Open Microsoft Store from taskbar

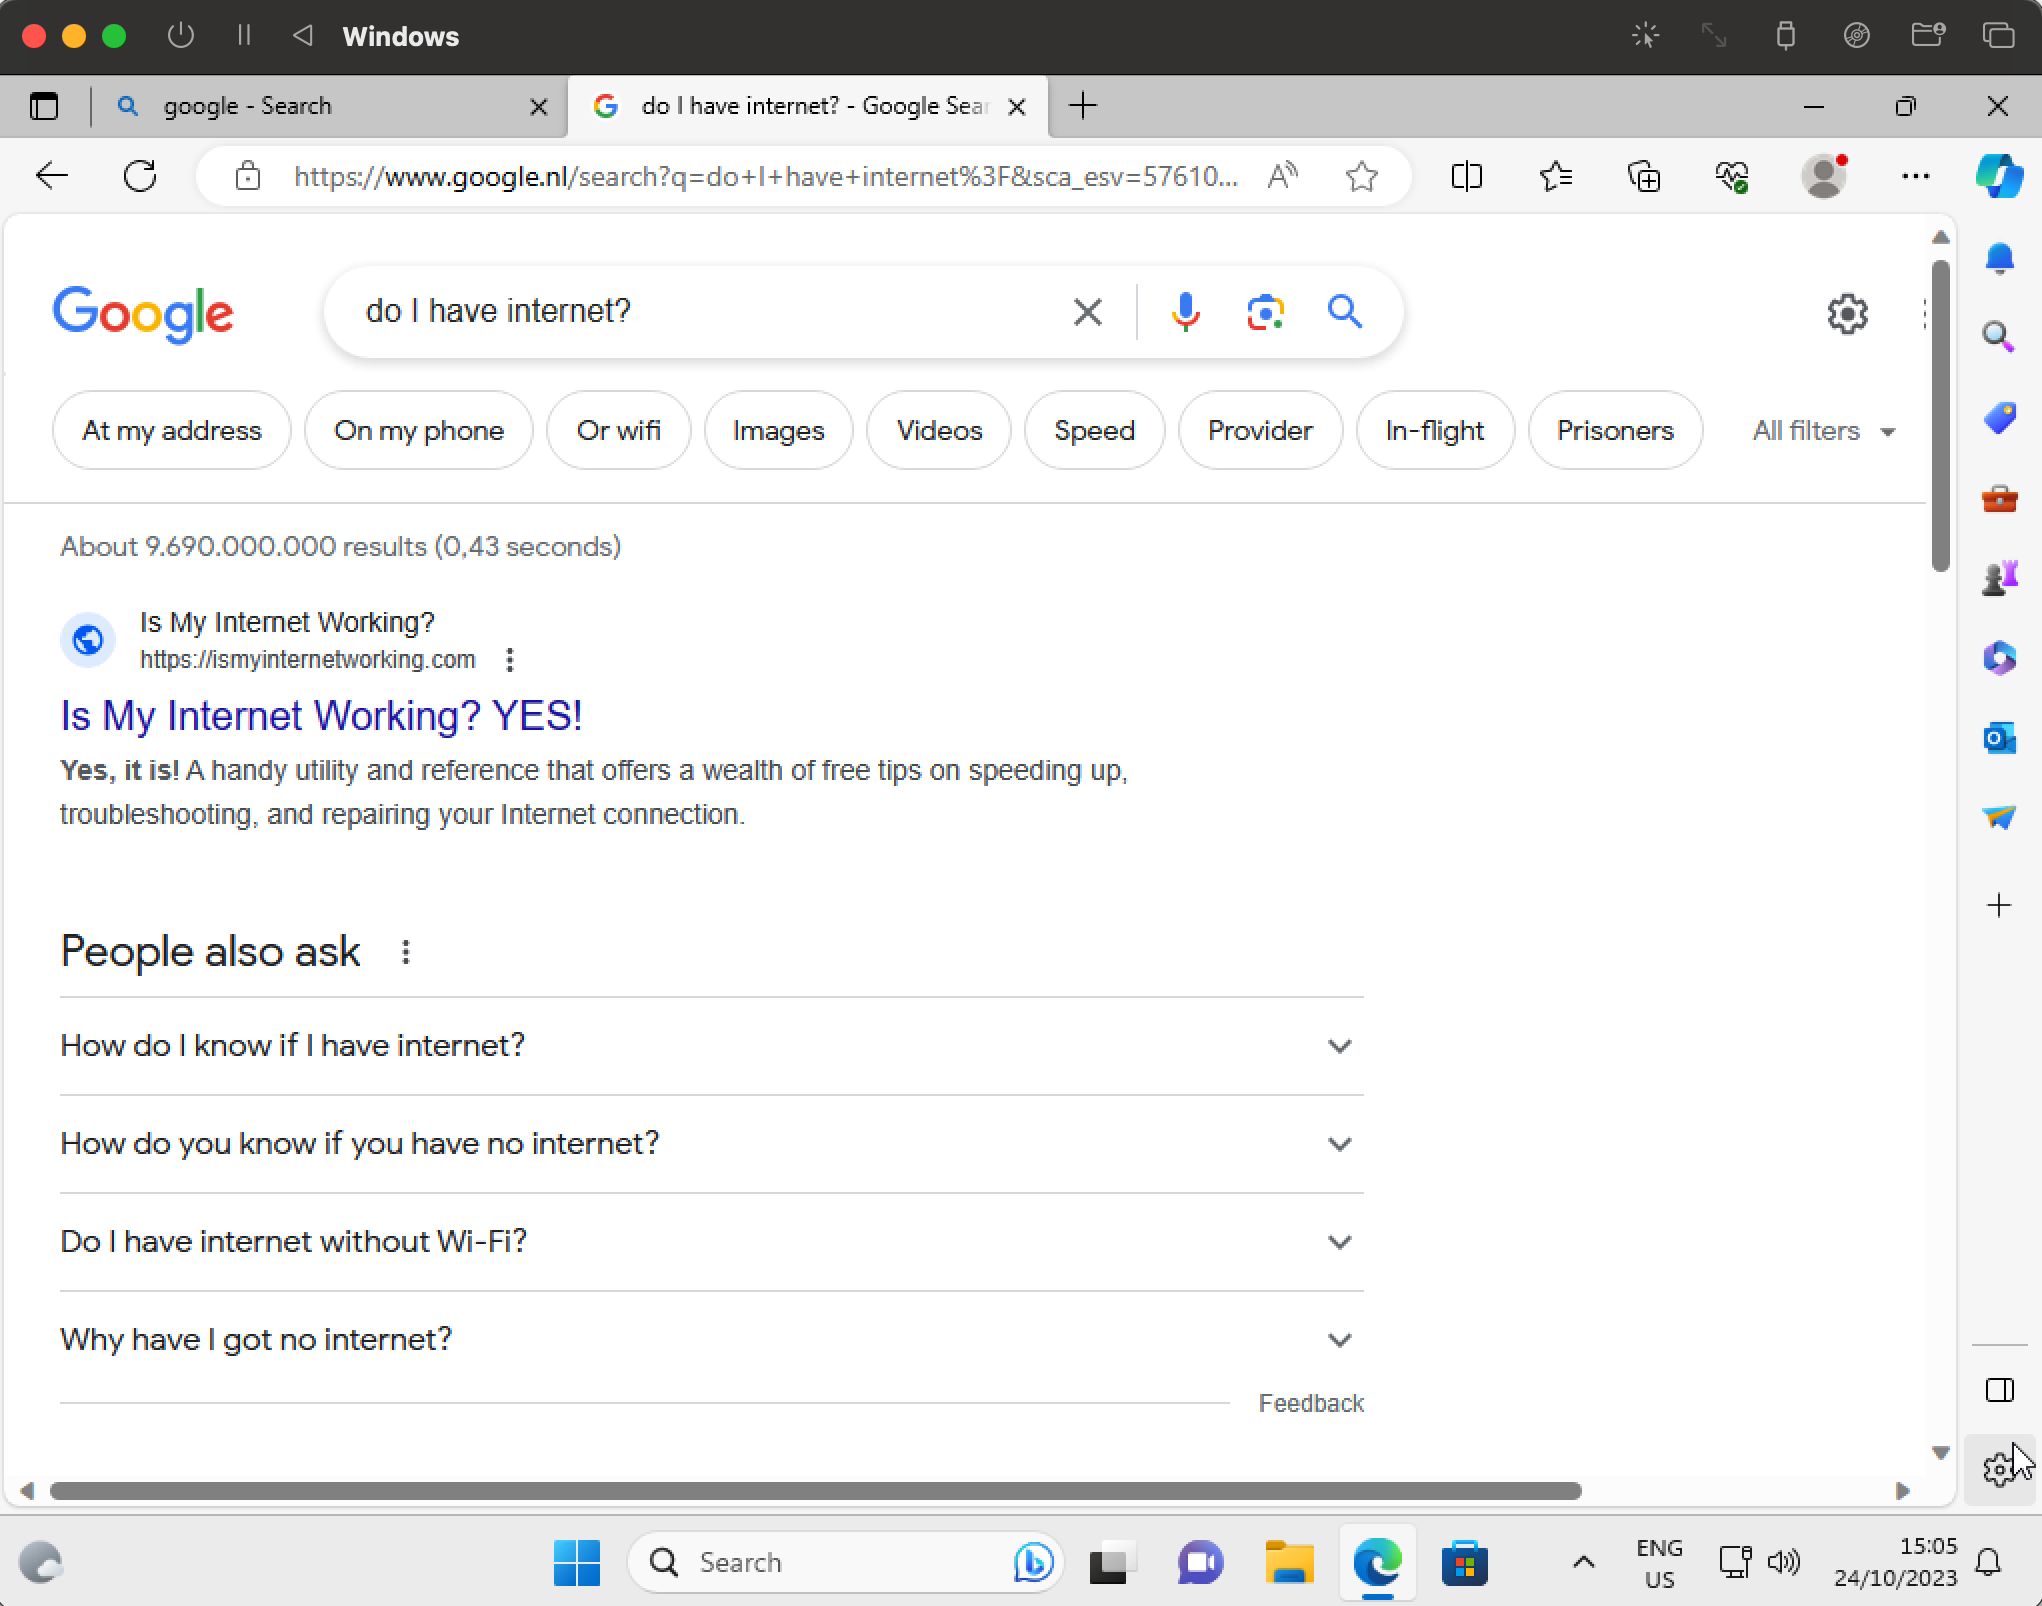[x=1465, y=1562]
